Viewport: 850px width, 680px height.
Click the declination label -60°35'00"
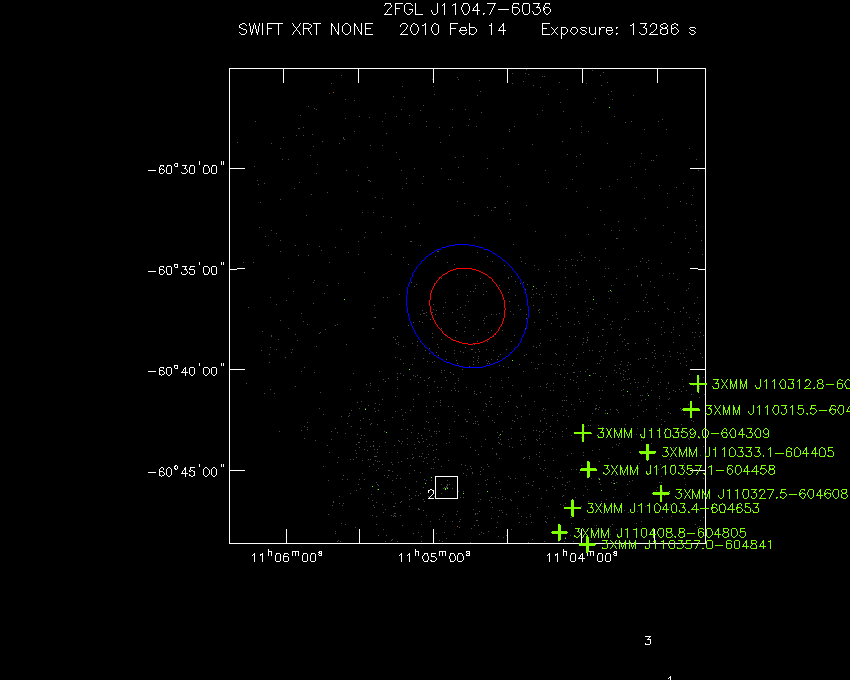(186, 270)
